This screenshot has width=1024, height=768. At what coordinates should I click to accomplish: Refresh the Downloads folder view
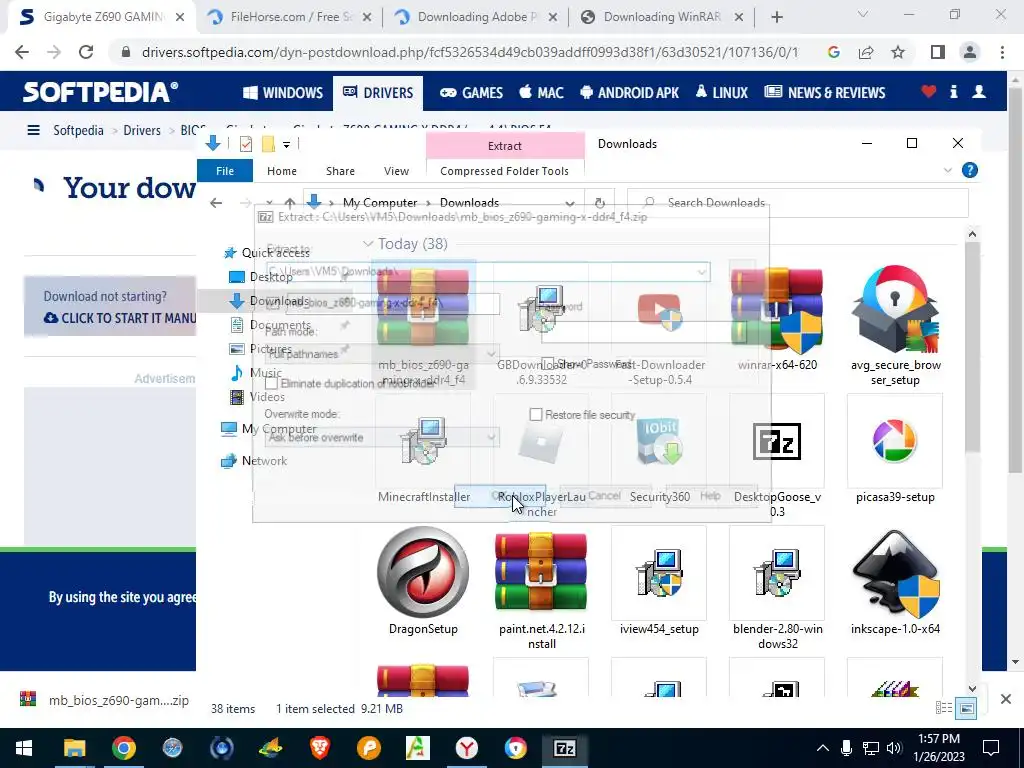(600, 203)
